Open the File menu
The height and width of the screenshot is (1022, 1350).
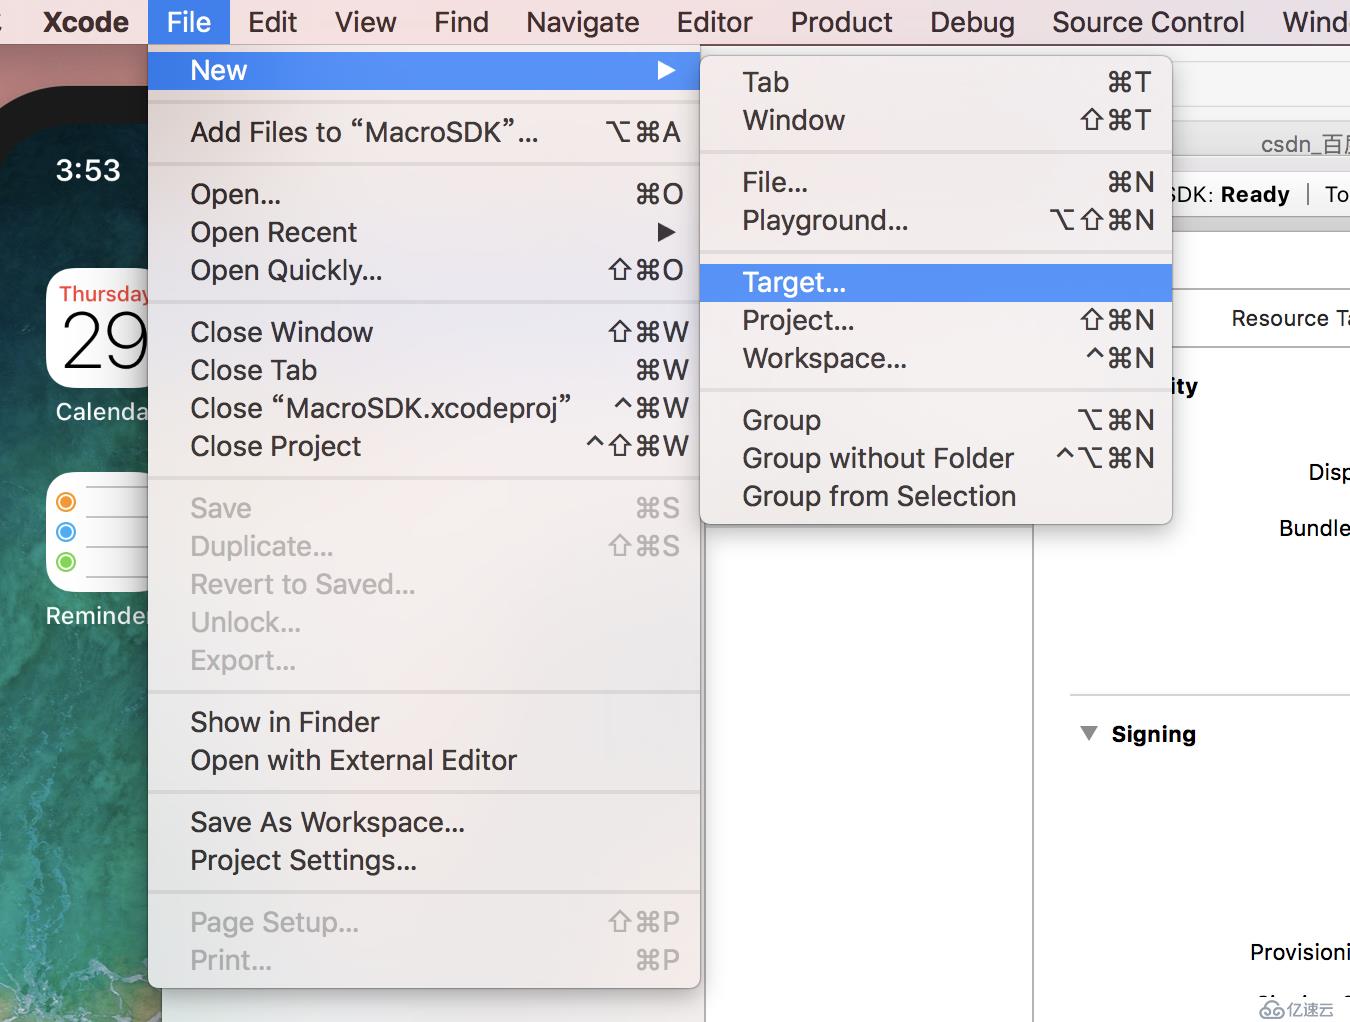[188, 22]
